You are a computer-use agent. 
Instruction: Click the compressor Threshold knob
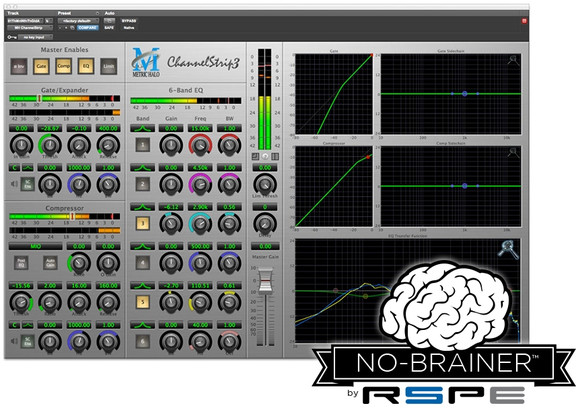21,302
